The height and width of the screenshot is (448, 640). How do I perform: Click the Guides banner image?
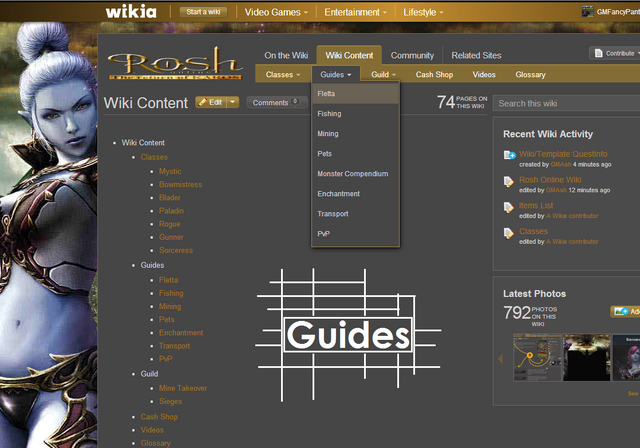tap(348, 335)
